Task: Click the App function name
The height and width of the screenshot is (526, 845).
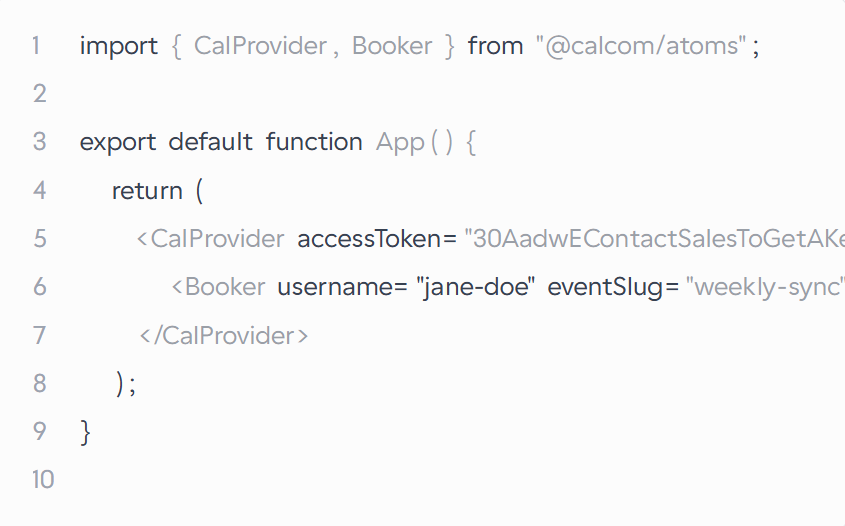Action: [400, 143]
